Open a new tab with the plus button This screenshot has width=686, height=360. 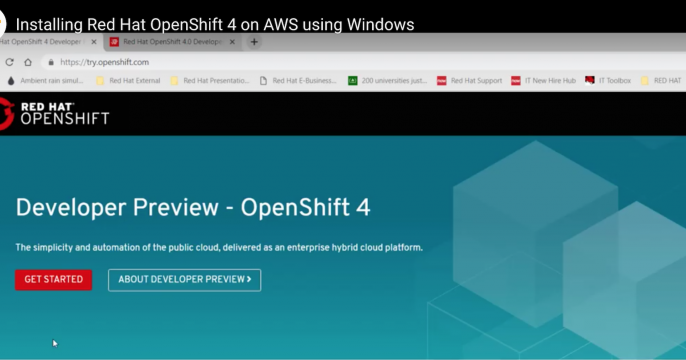tap(254, 42)
